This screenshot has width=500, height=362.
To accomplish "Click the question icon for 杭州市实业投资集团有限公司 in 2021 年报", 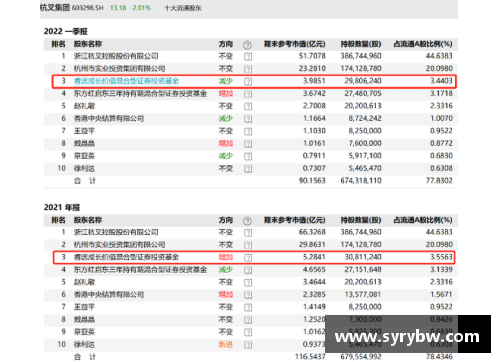I will (x=248, y=245).
